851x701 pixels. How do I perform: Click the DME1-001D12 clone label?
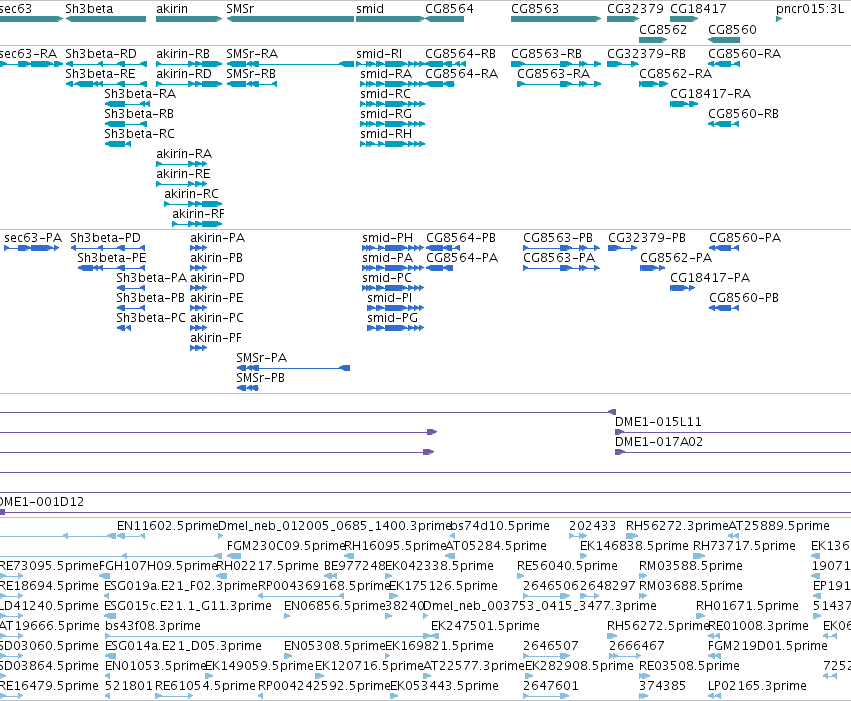[42, 502]
